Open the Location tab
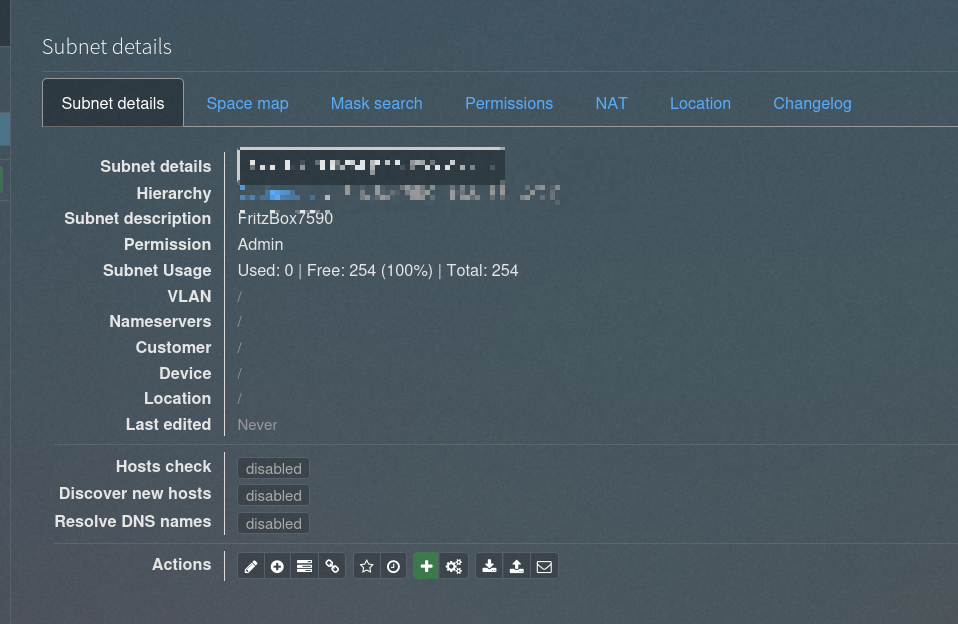 tap(700, 103)
